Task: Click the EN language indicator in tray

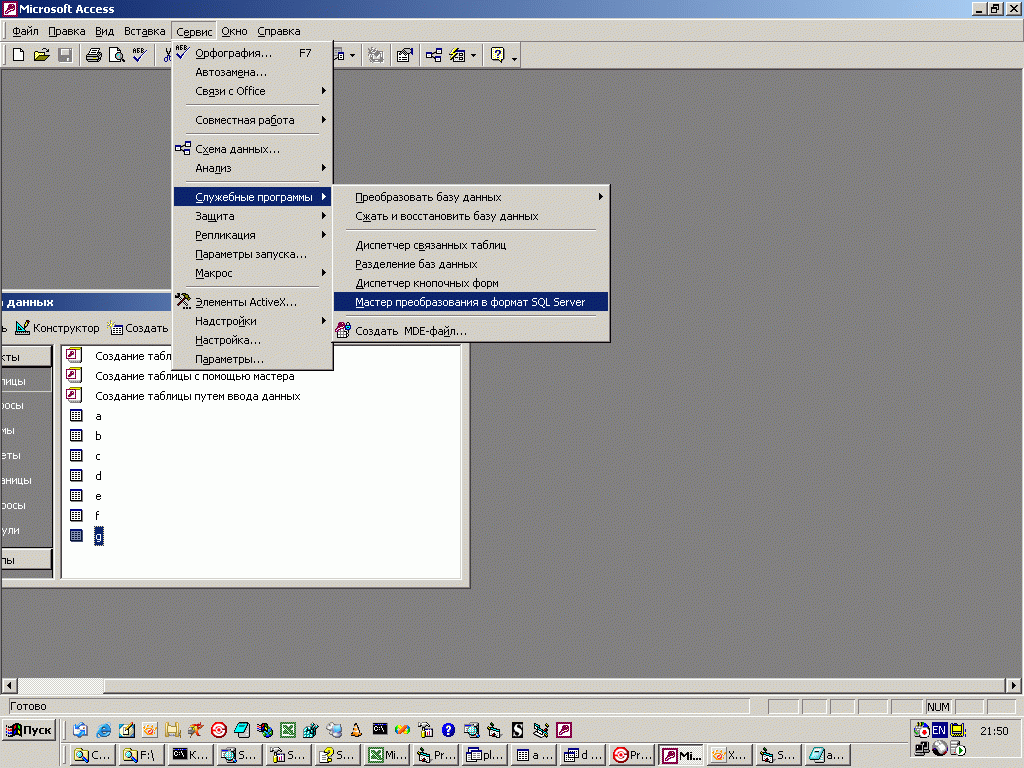Action: 939,730
